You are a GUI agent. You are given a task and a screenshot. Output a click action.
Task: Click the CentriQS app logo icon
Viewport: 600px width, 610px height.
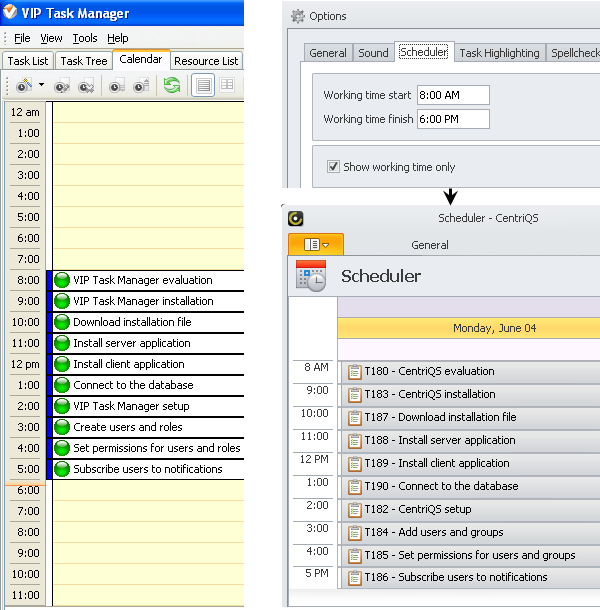point(296,218)
